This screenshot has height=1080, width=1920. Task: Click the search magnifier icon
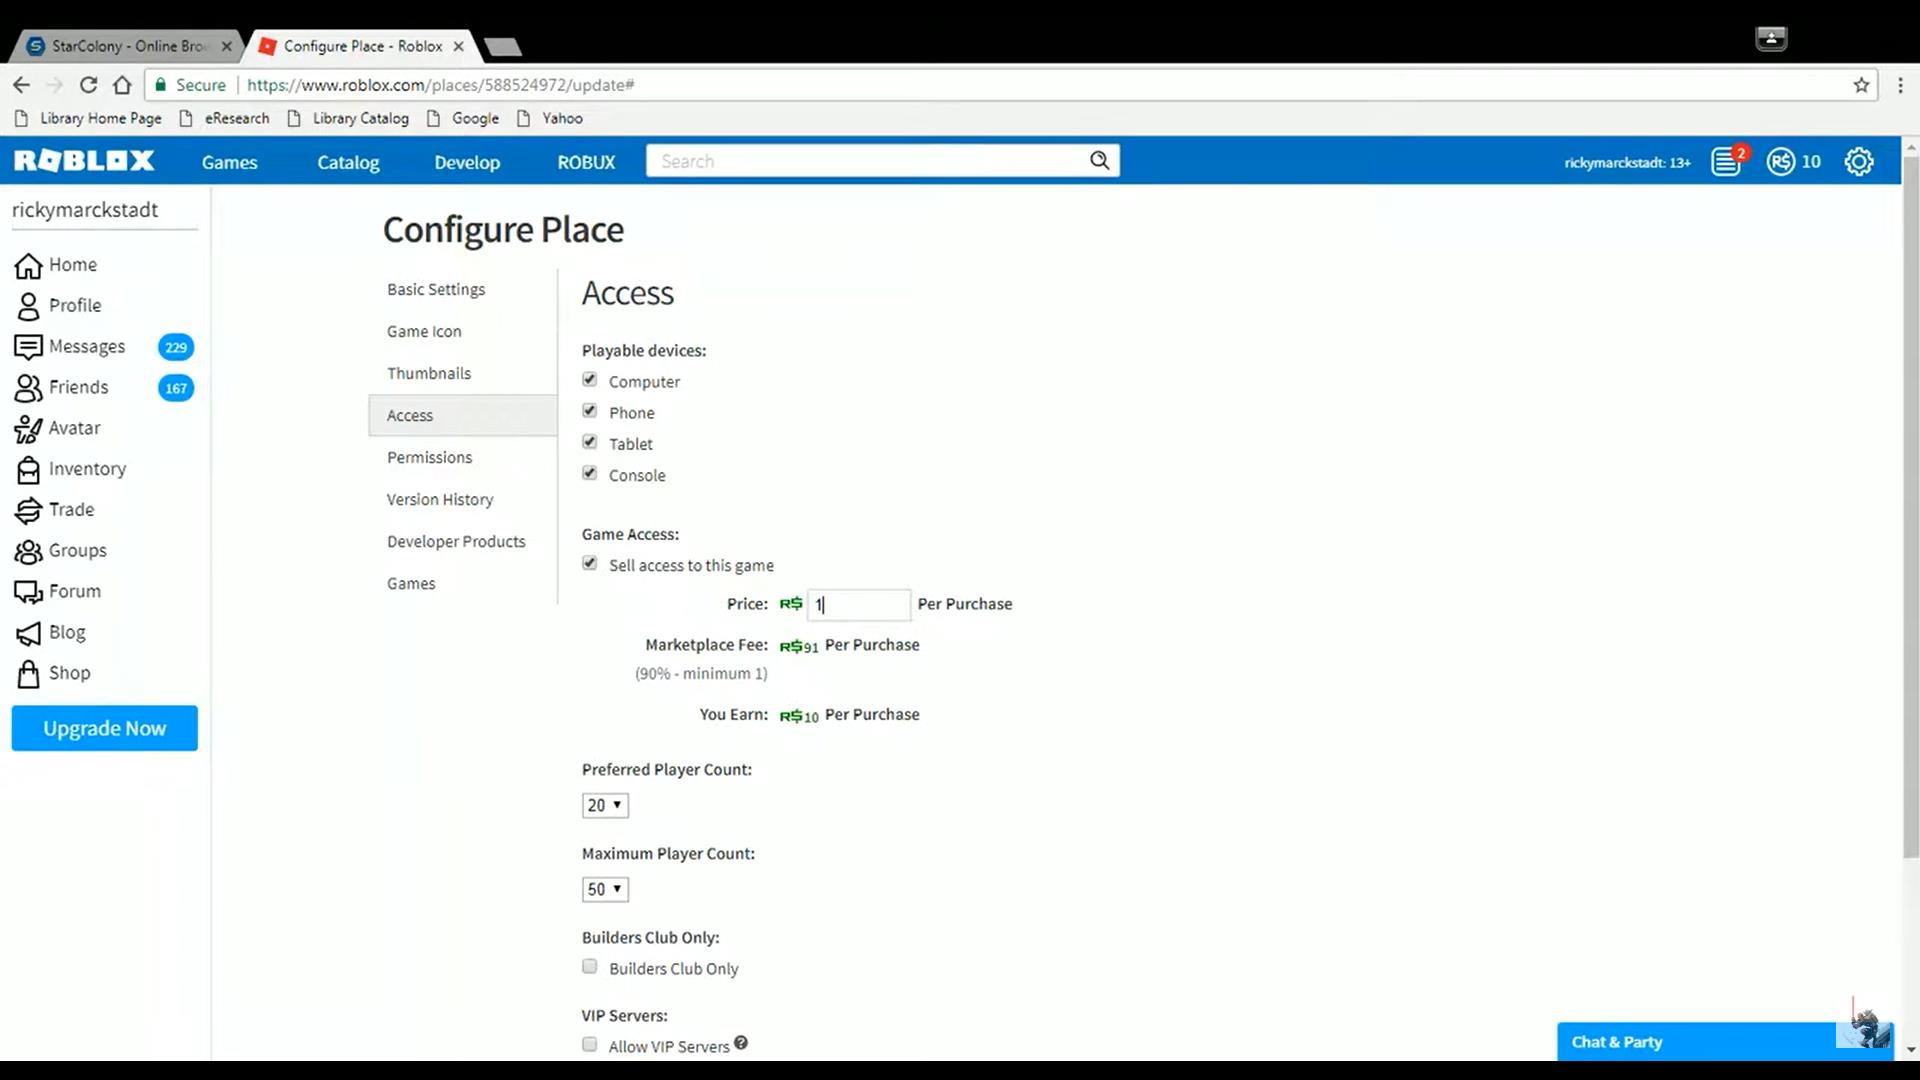coord(1099,161)
